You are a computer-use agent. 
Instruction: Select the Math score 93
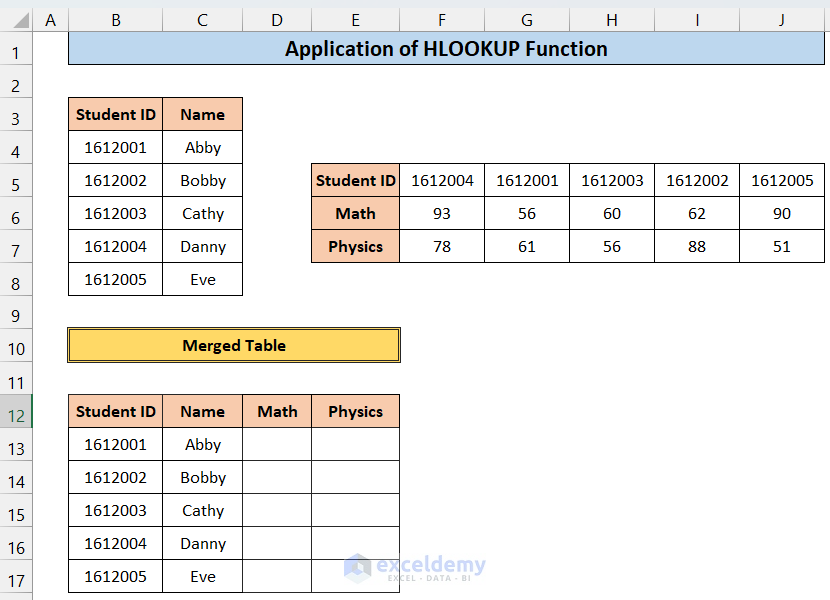coord(442,213)
